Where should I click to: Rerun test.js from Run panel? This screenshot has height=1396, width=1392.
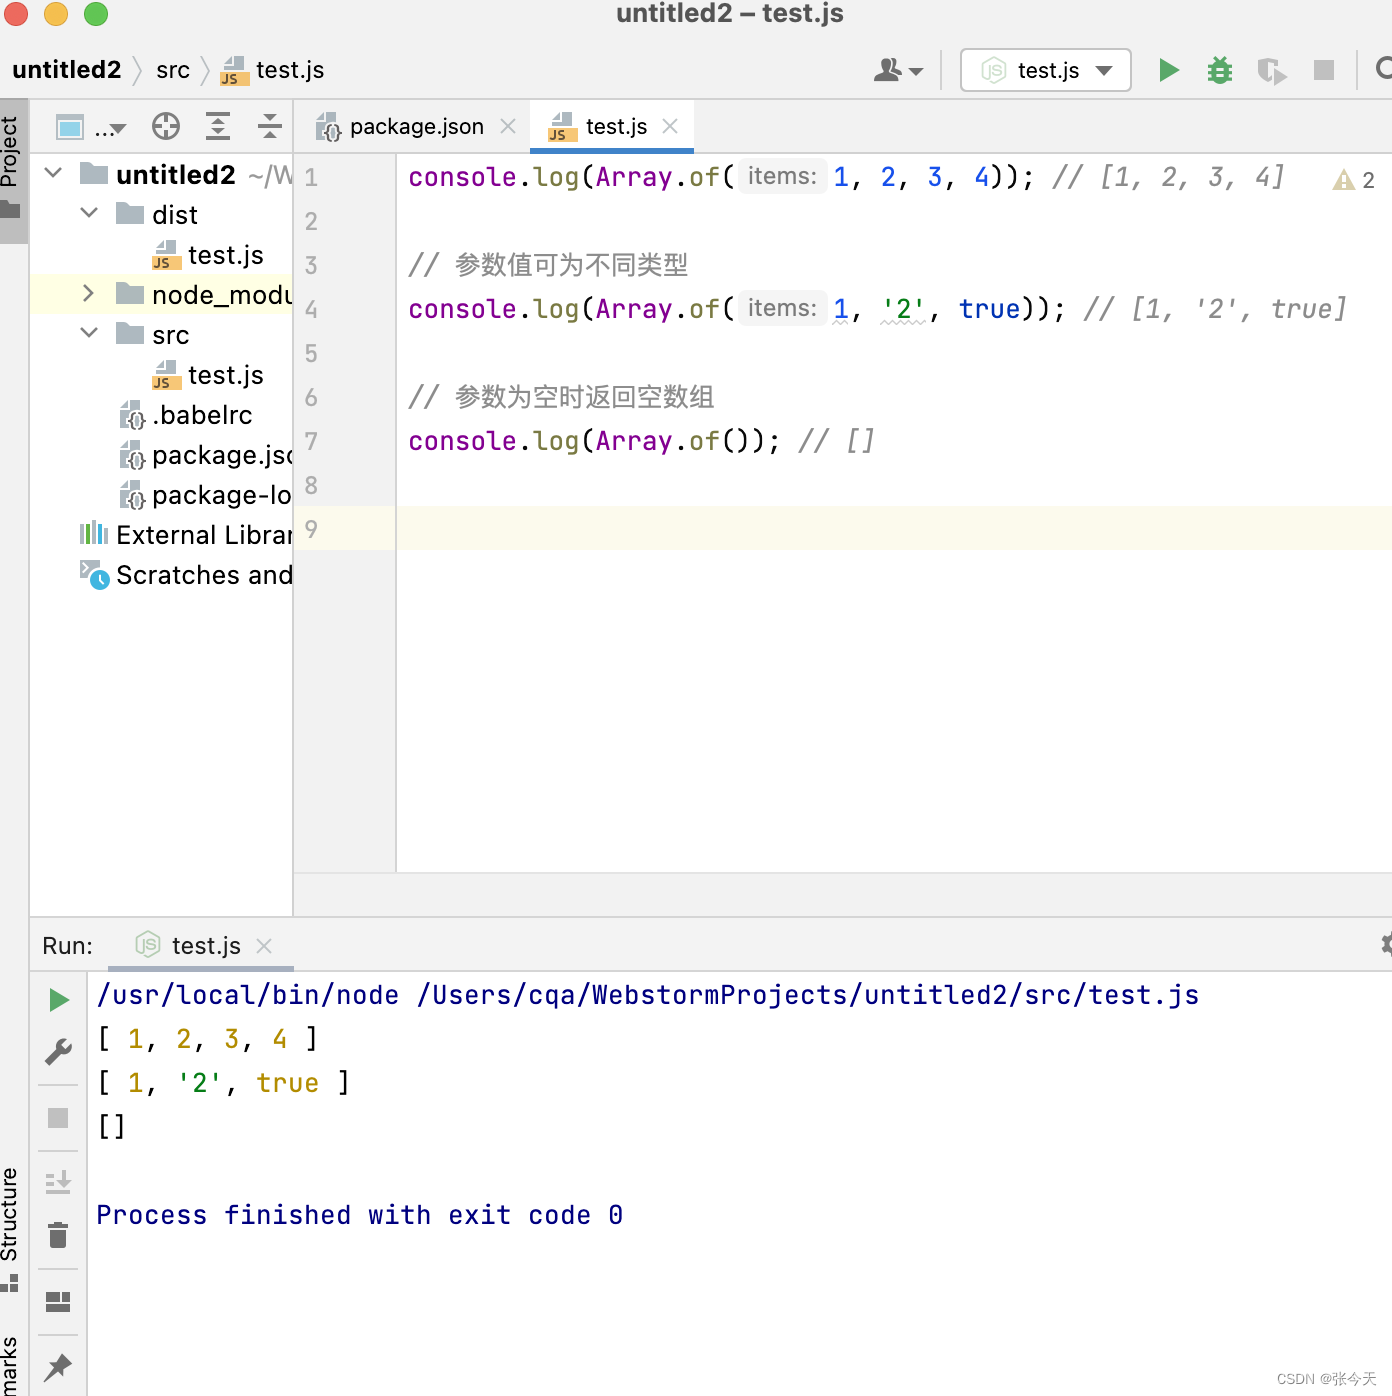[59, 1000]
